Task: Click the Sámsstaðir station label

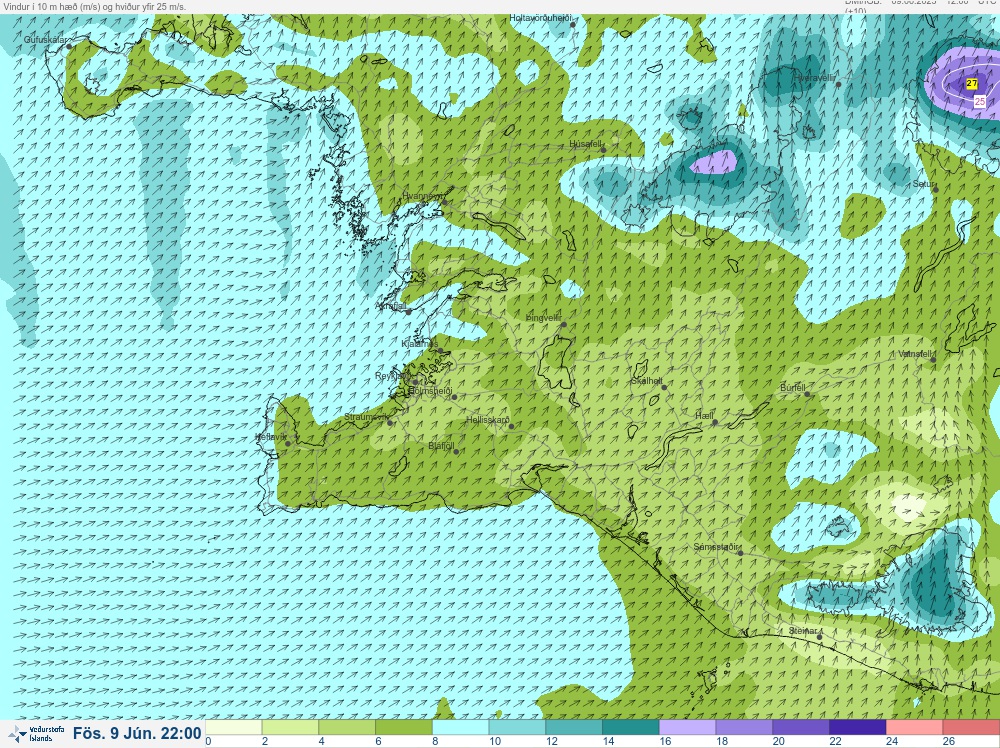Action: pos(716,547)
